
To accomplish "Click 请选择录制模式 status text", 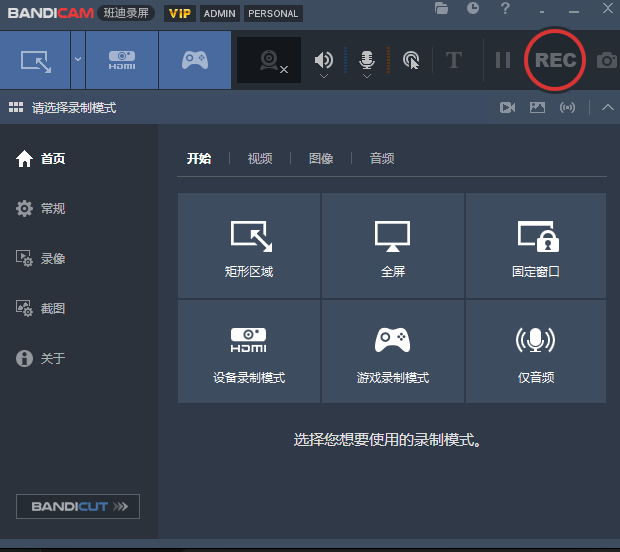I will (74, 108).
